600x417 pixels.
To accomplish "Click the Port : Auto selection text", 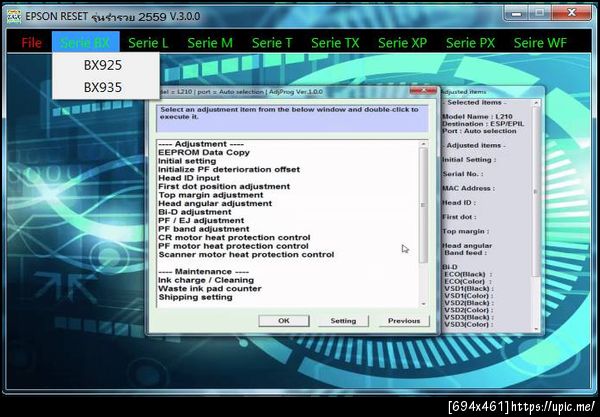I will pos(479,131).
